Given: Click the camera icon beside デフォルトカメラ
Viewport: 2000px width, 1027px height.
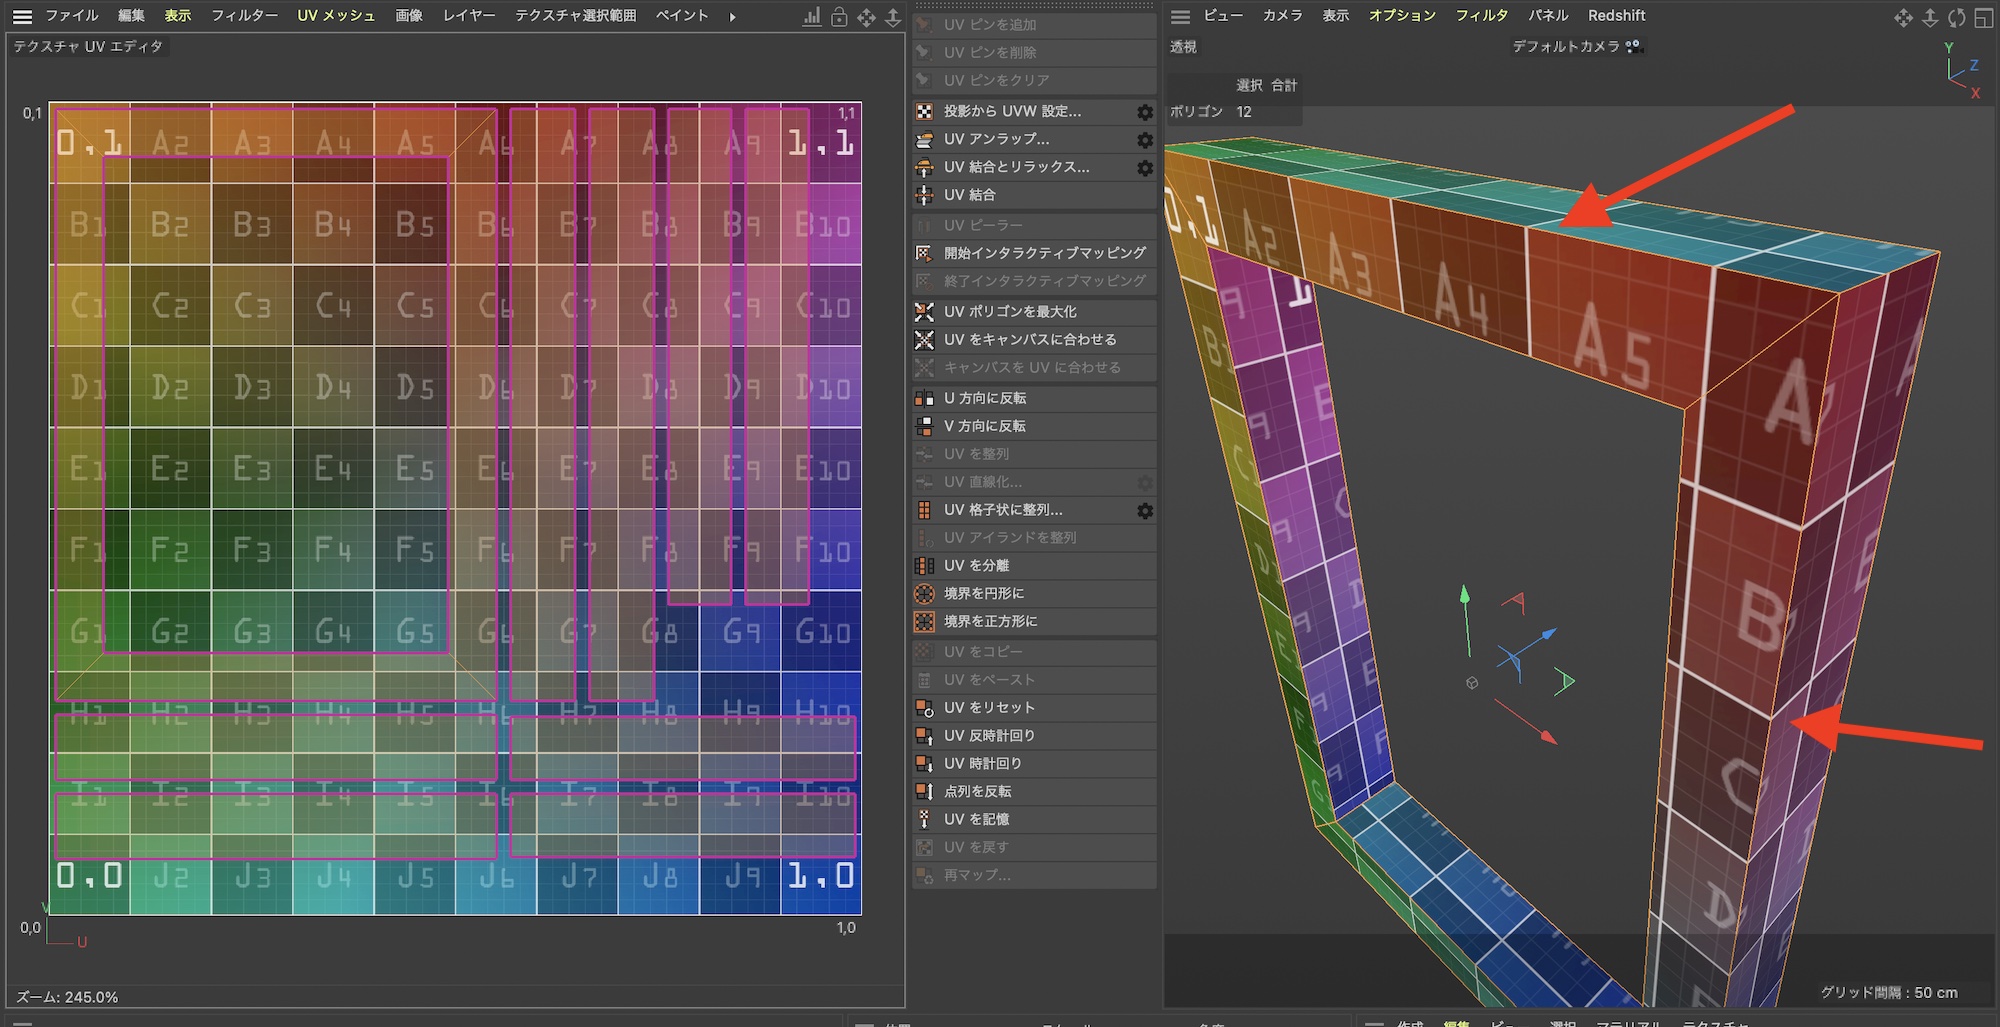Looking at the screenshot, I should pos(1633,46).
